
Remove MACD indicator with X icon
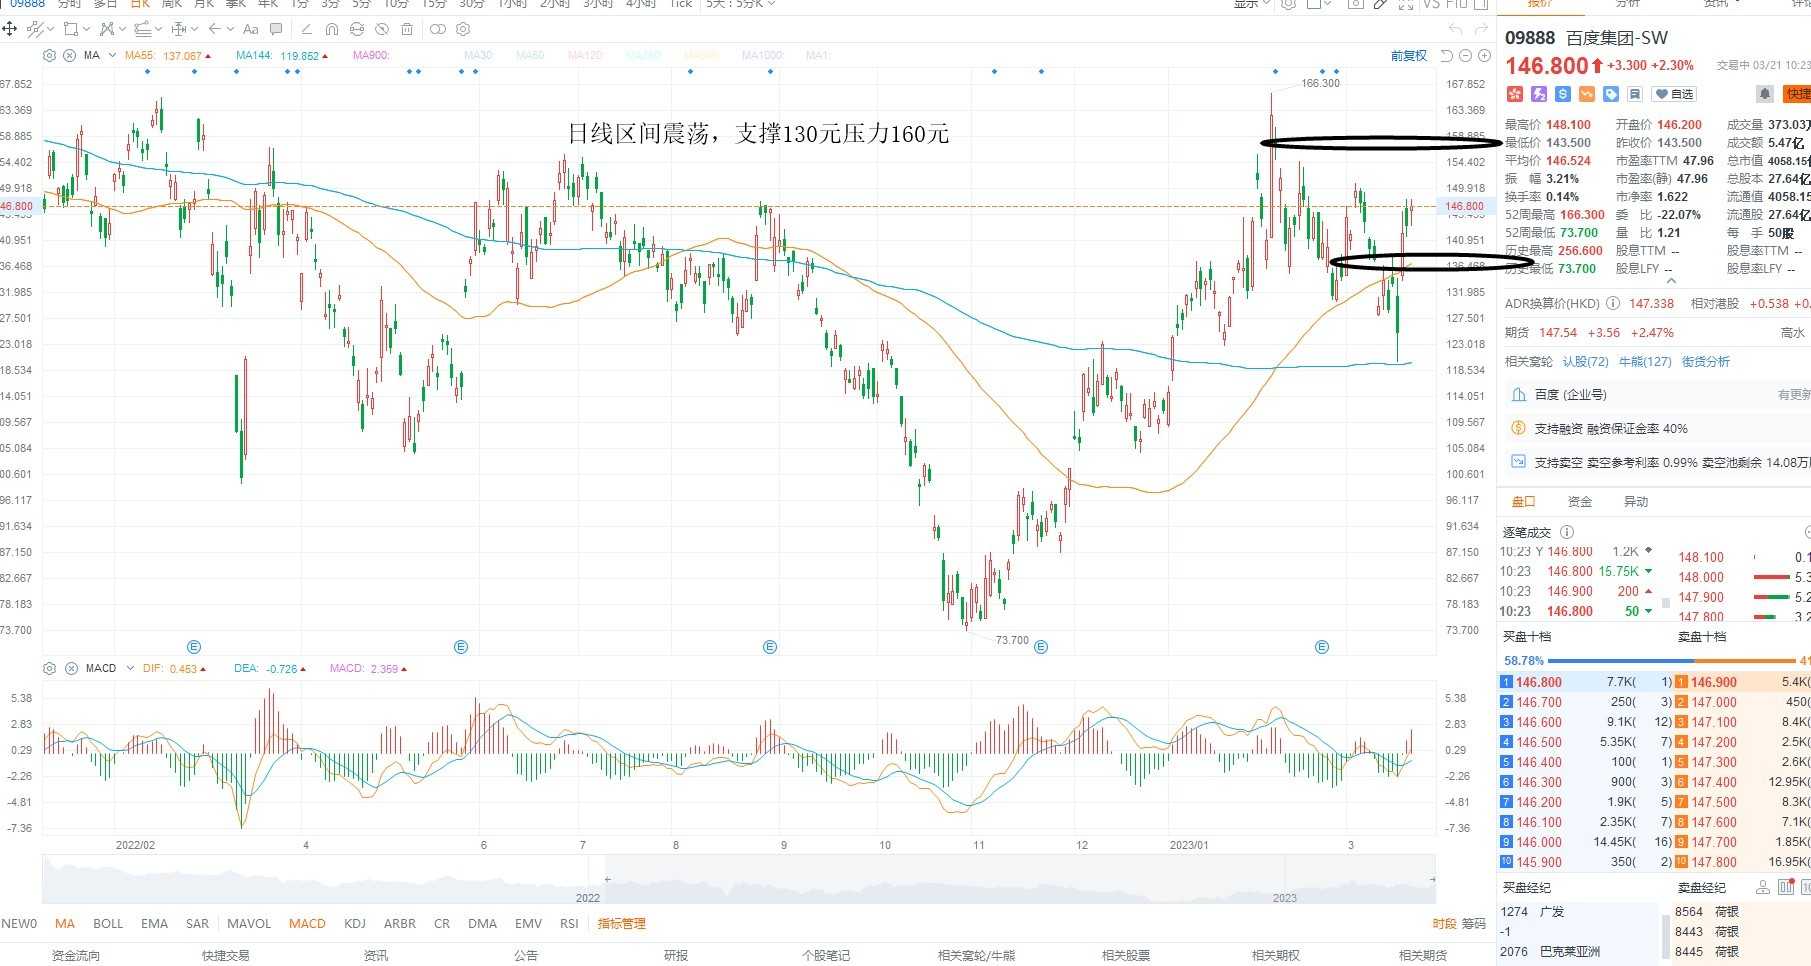click(x=71, y=668)
